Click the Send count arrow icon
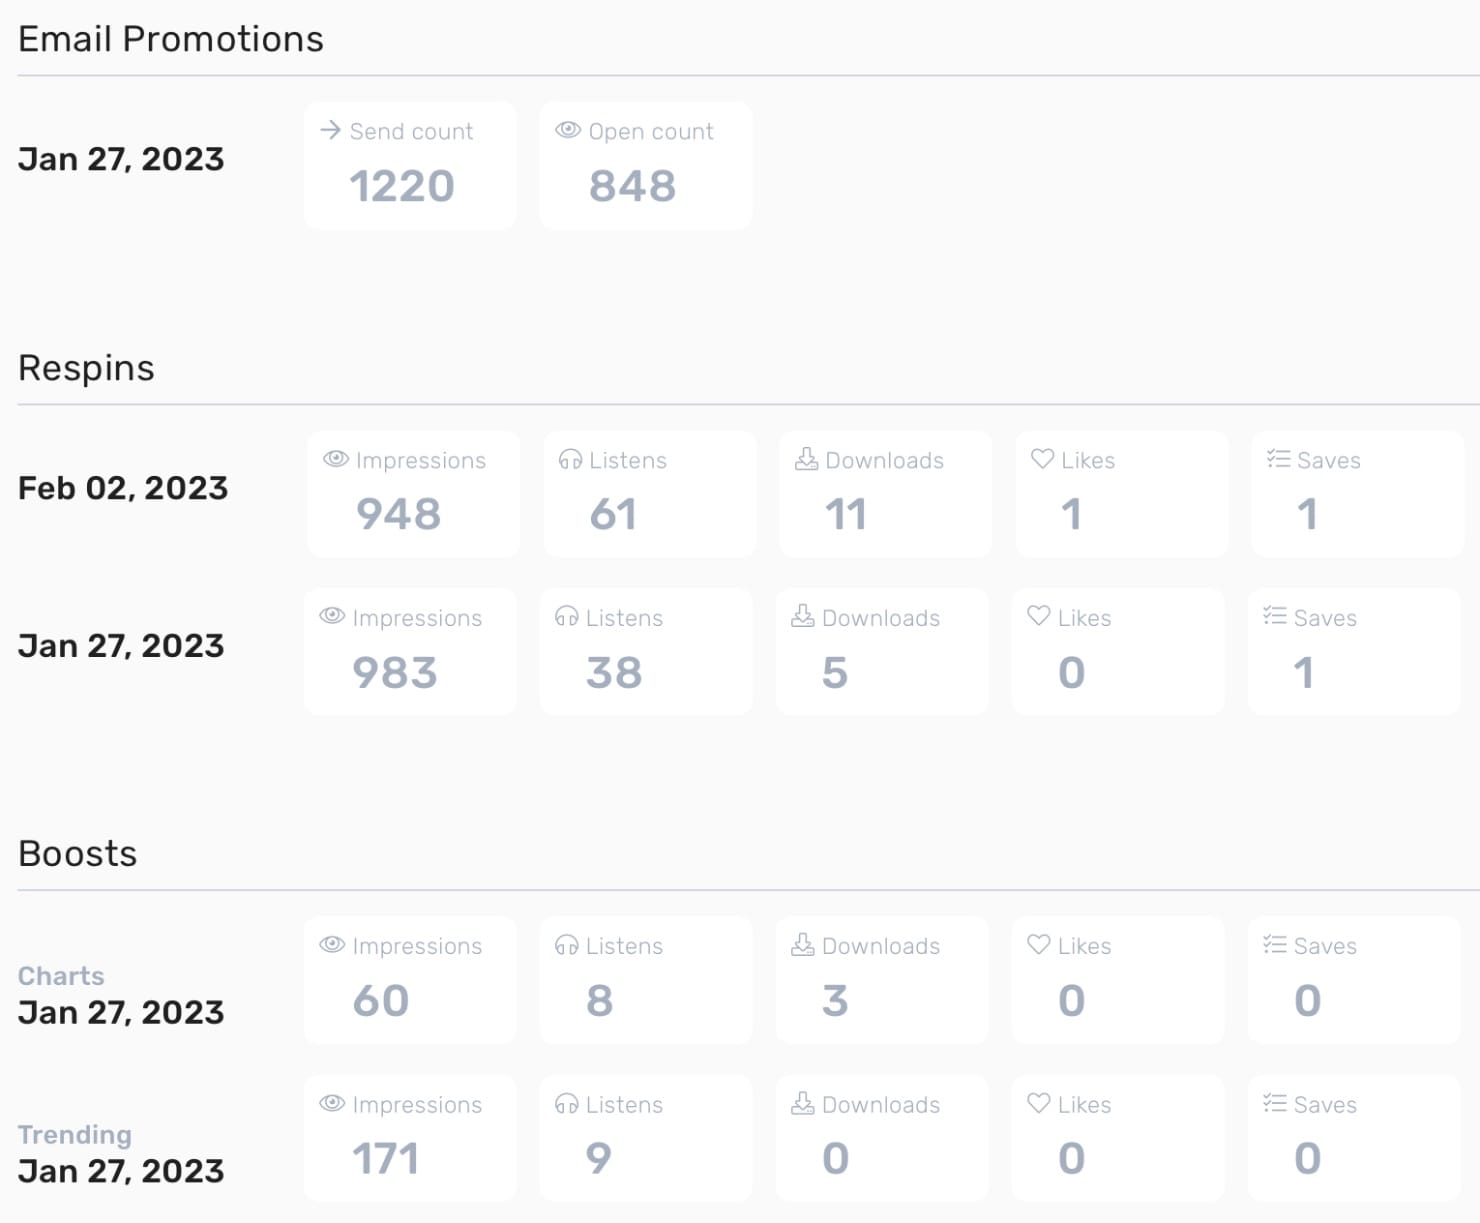Viewport: 1480px width, 1223px height. point(330,130)
